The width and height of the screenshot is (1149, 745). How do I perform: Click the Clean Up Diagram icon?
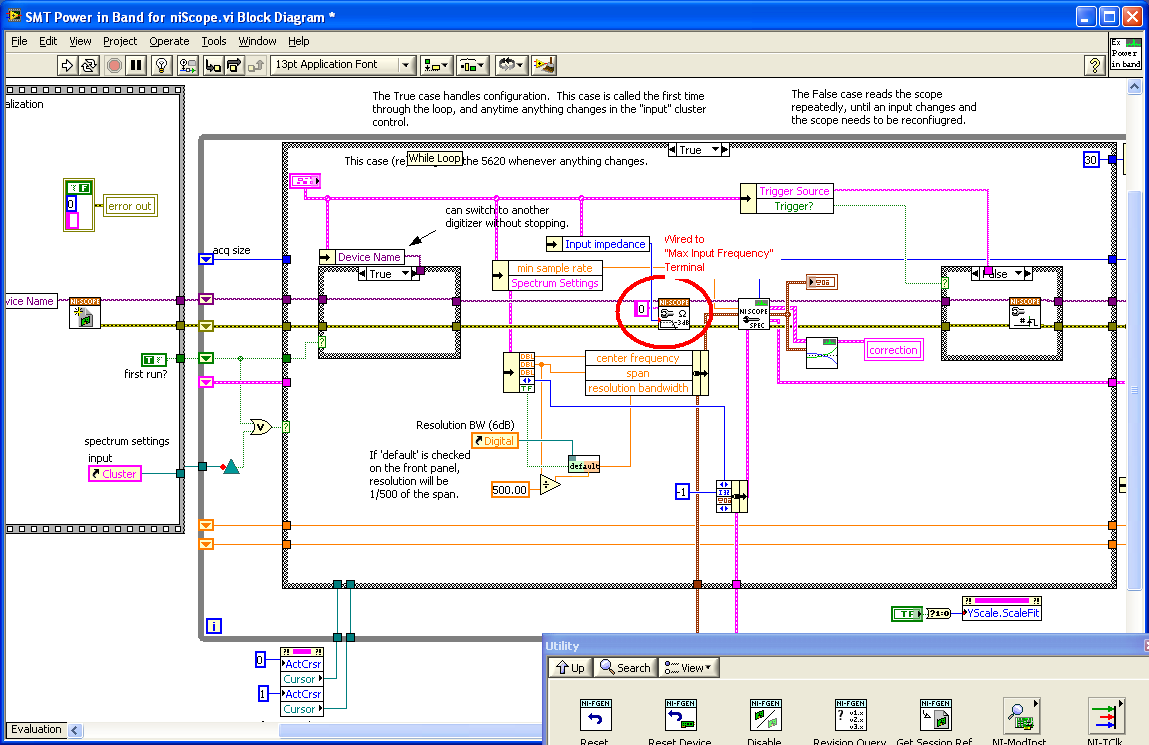tap(544, 65)
